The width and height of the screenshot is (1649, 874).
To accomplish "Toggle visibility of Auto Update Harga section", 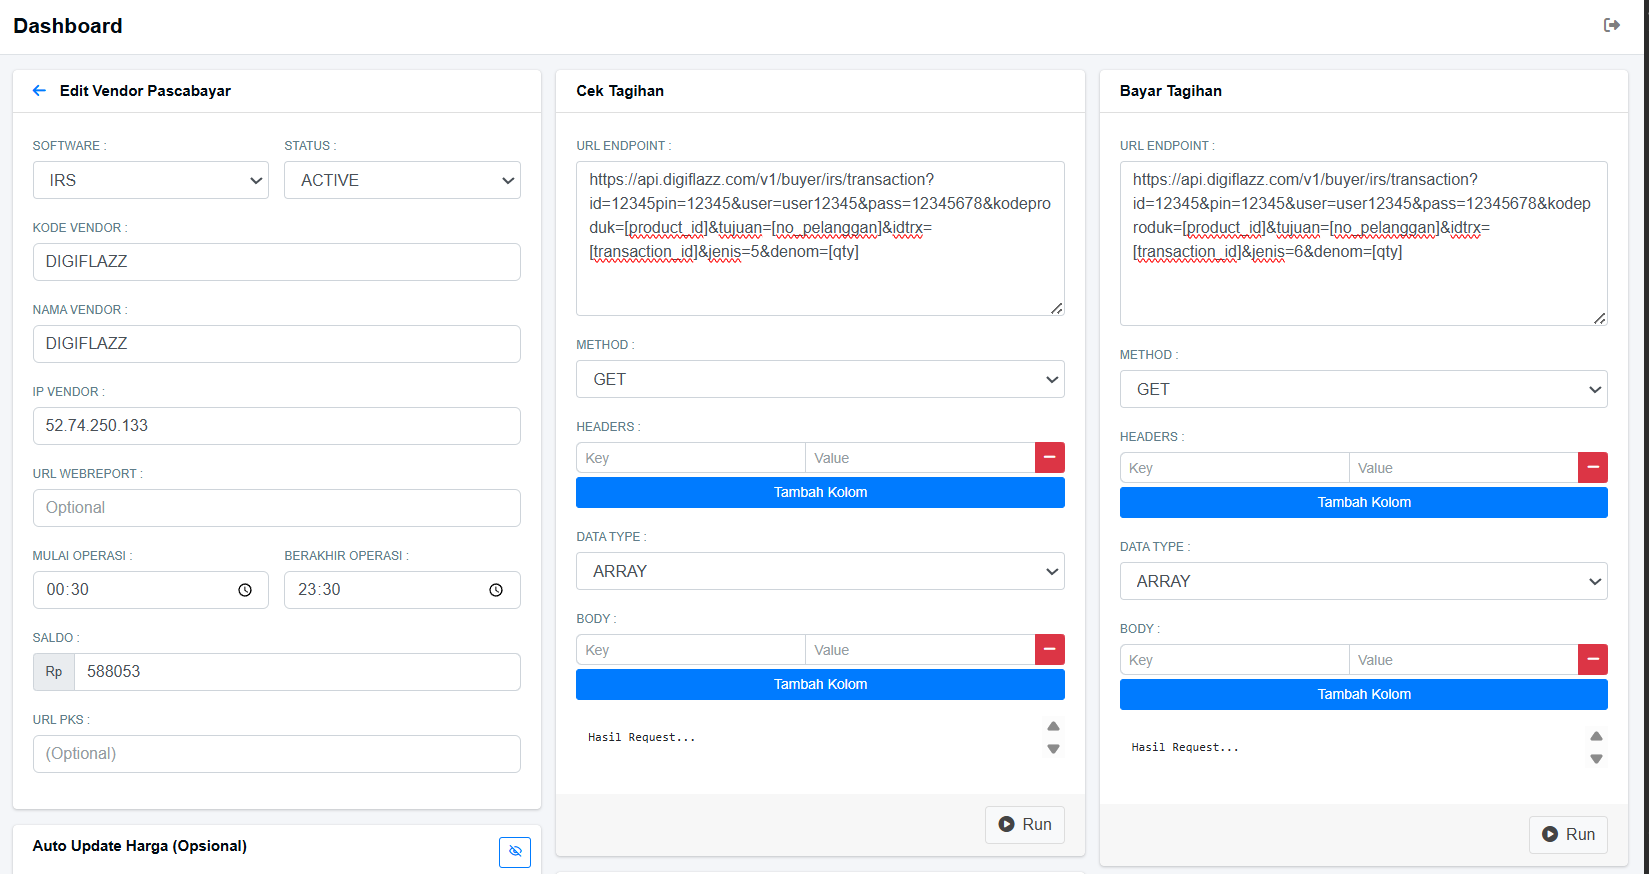I will pos(515,851).
